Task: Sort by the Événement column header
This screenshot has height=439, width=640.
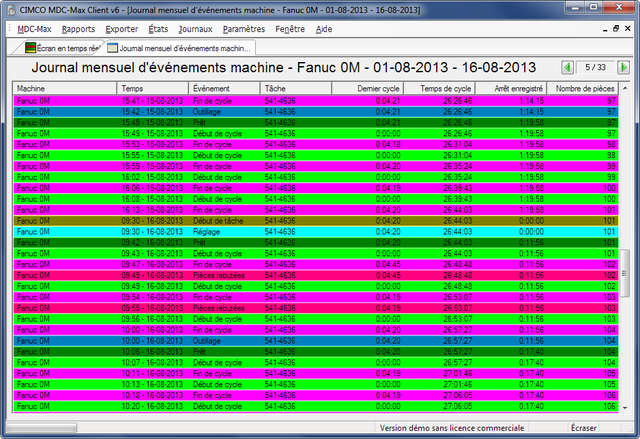Action: point(224,88)
